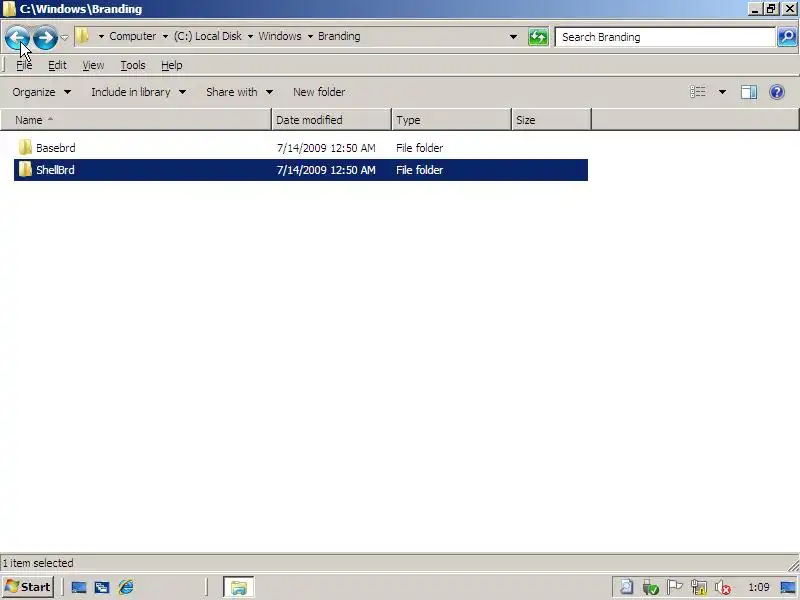Launch PowerShell from the taskbar

point(102,587)
